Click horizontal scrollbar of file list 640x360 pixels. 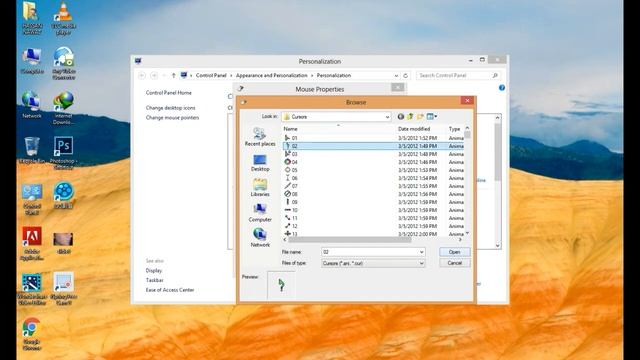[x=350, y=240]
